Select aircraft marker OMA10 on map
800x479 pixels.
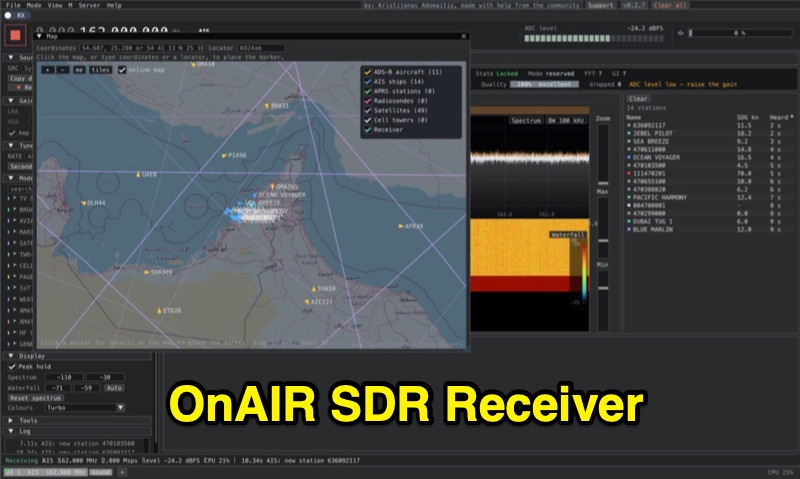pos(193,65)
